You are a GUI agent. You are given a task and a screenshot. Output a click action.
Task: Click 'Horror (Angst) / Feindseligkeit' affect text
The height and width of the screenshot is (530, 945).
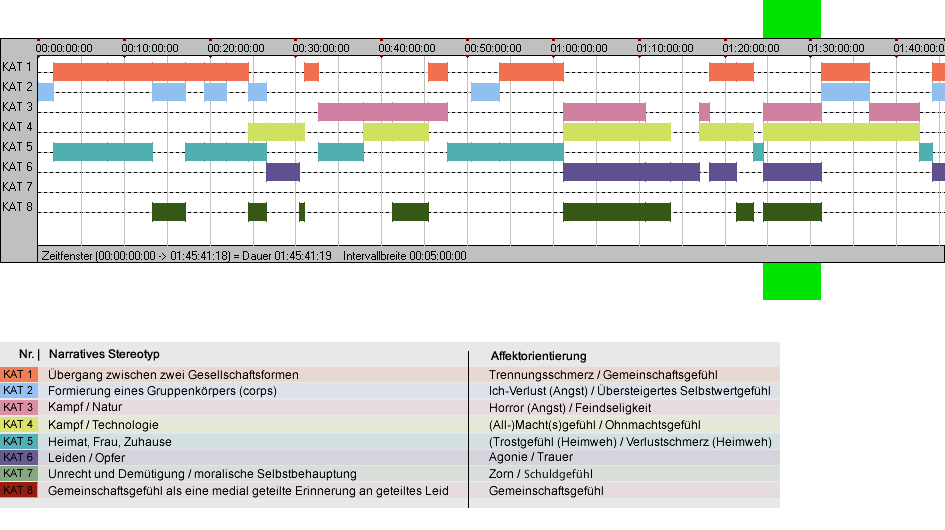pyautogui.click(x=570, y=408)
